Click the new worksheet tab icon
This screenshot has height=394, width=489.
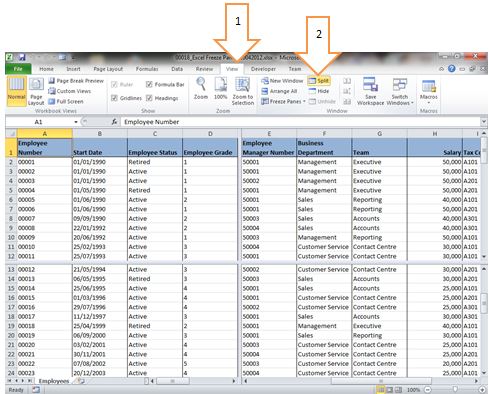(x=80, y=381)
